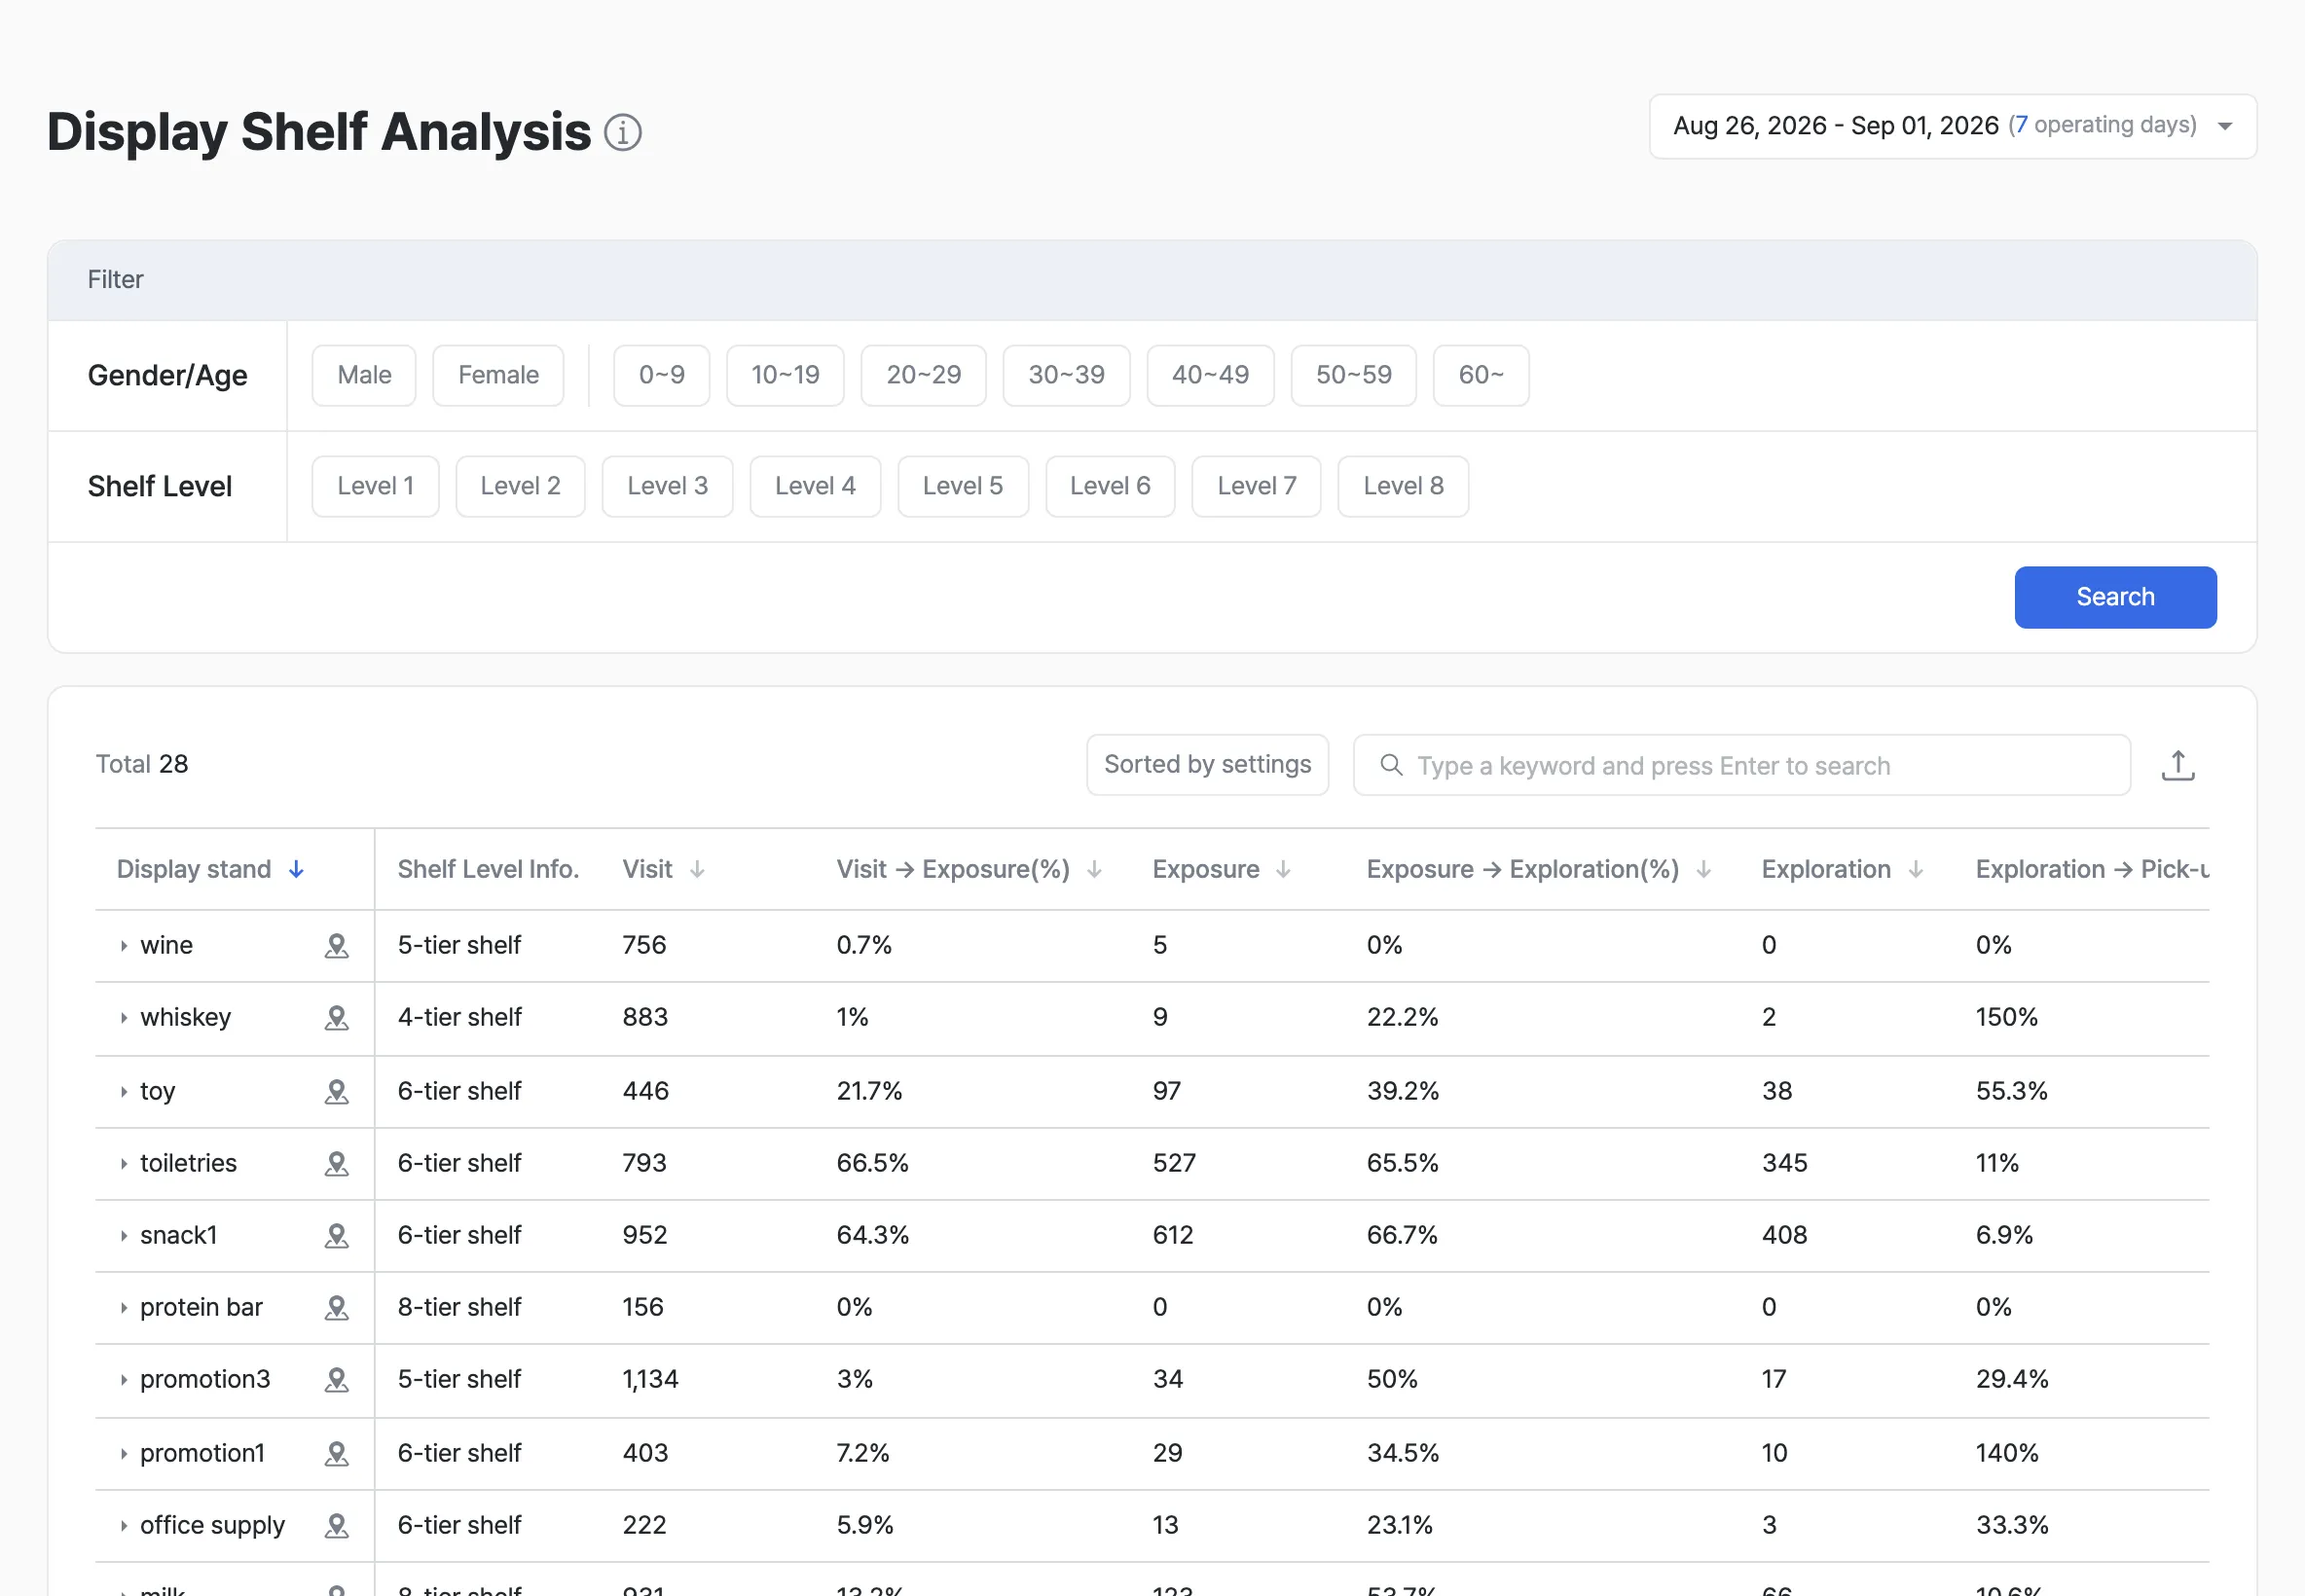2305x1596 pixels.
Task: Toggle the Level 1 shelf filter
Action: coord(375,486)
